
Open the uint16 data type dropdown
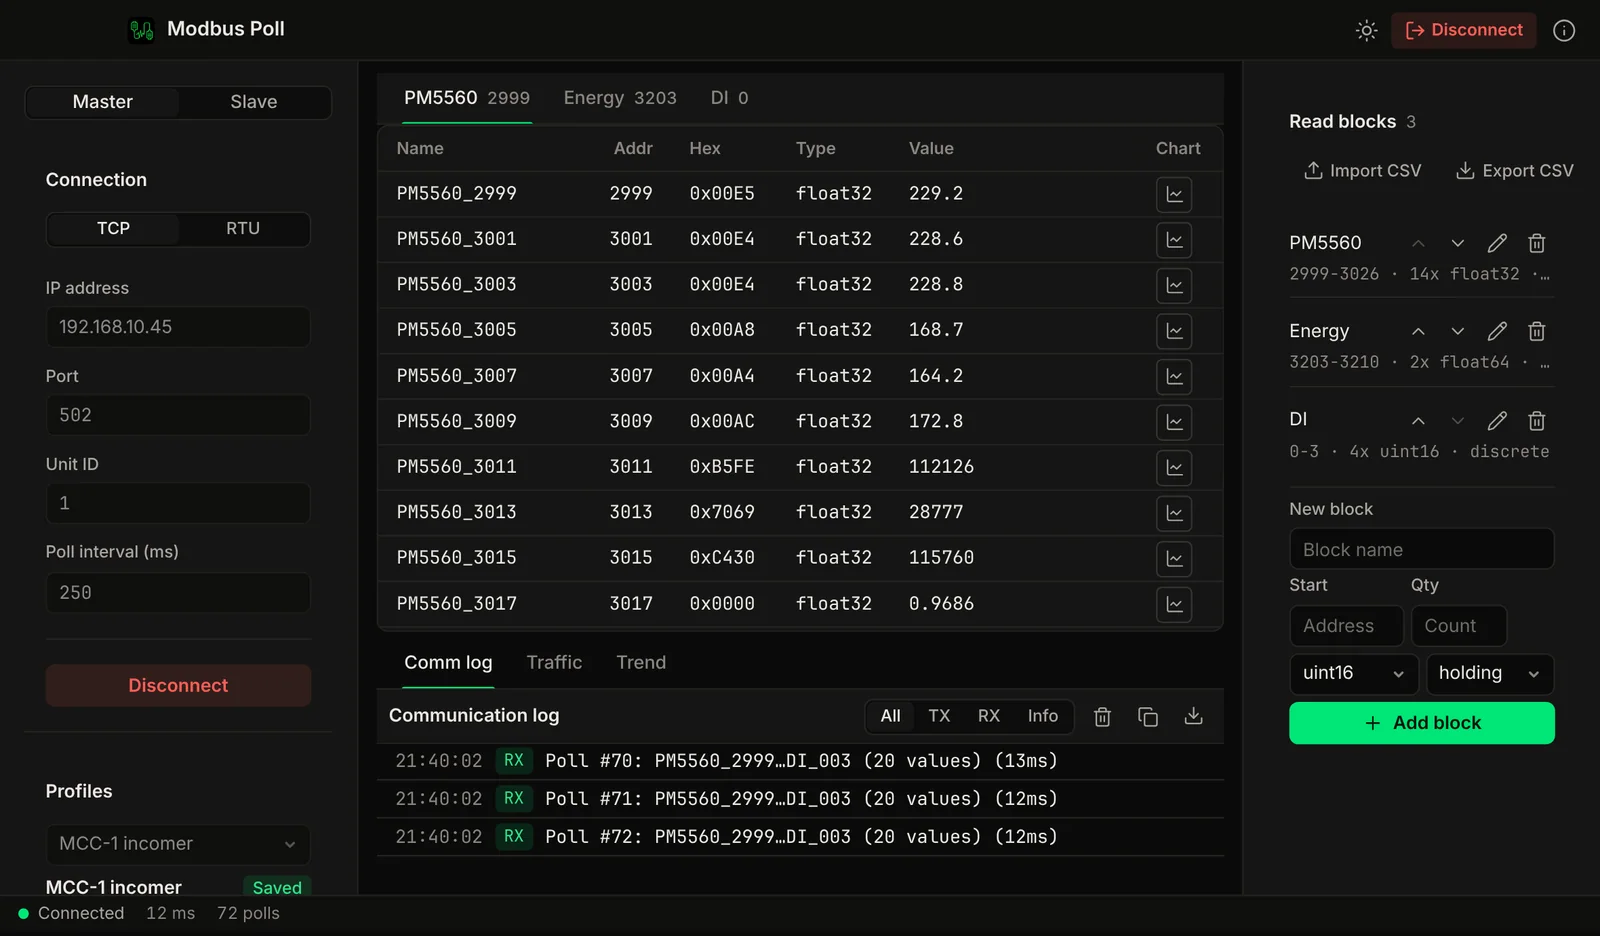(1353, 673)
